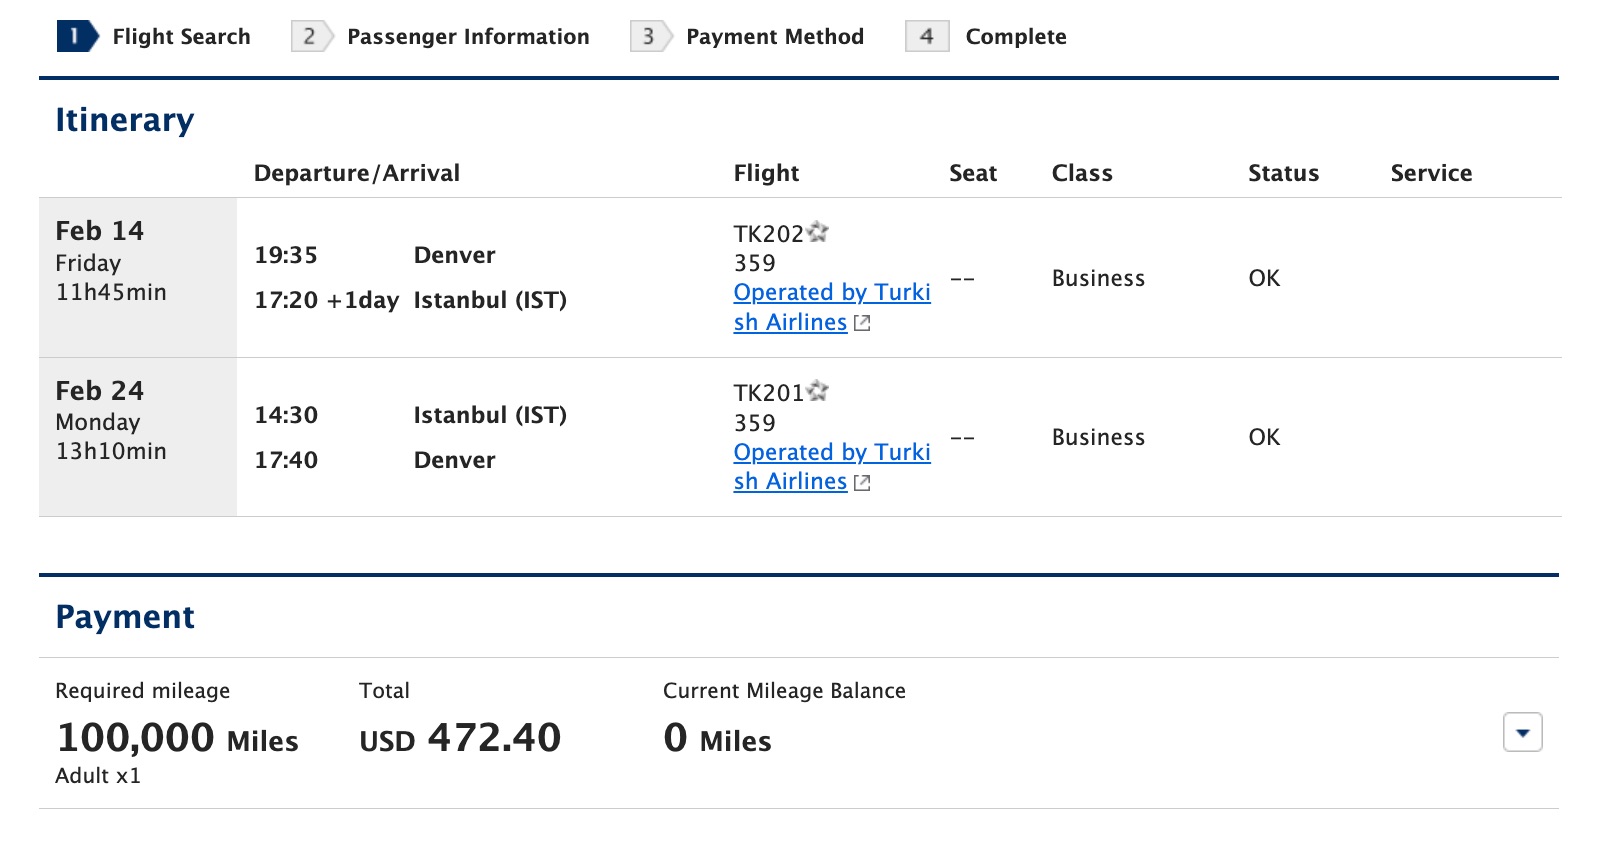Click the external-link icon on the Feb 14 flight
Screen dimensions: 1604x850
(x=862, y=323)
